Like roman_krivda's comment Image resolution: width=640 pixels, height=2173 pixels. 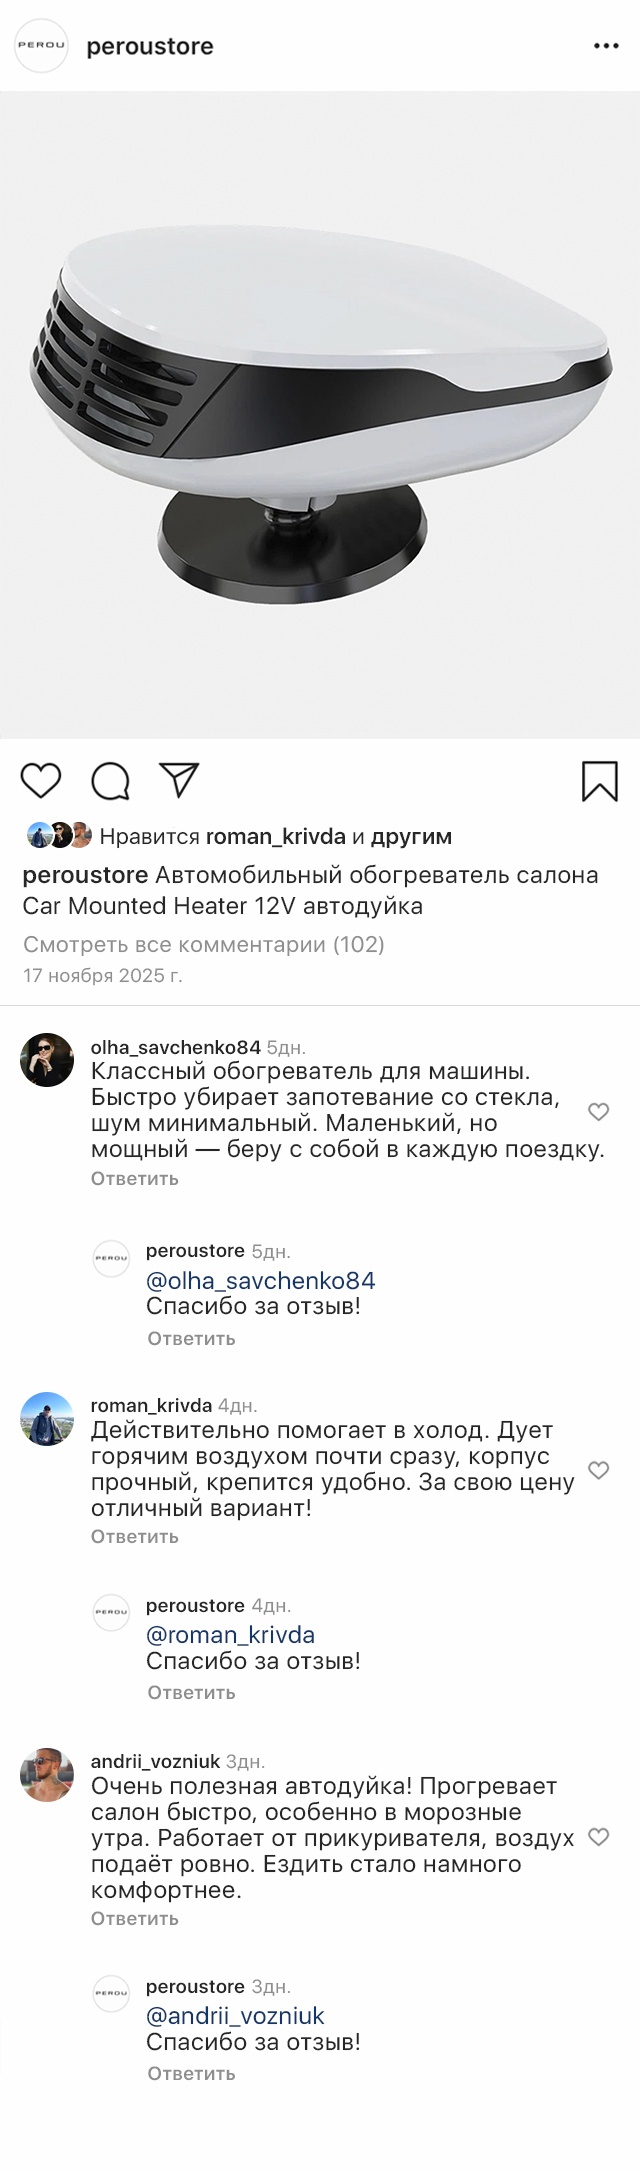point(598,1470)
